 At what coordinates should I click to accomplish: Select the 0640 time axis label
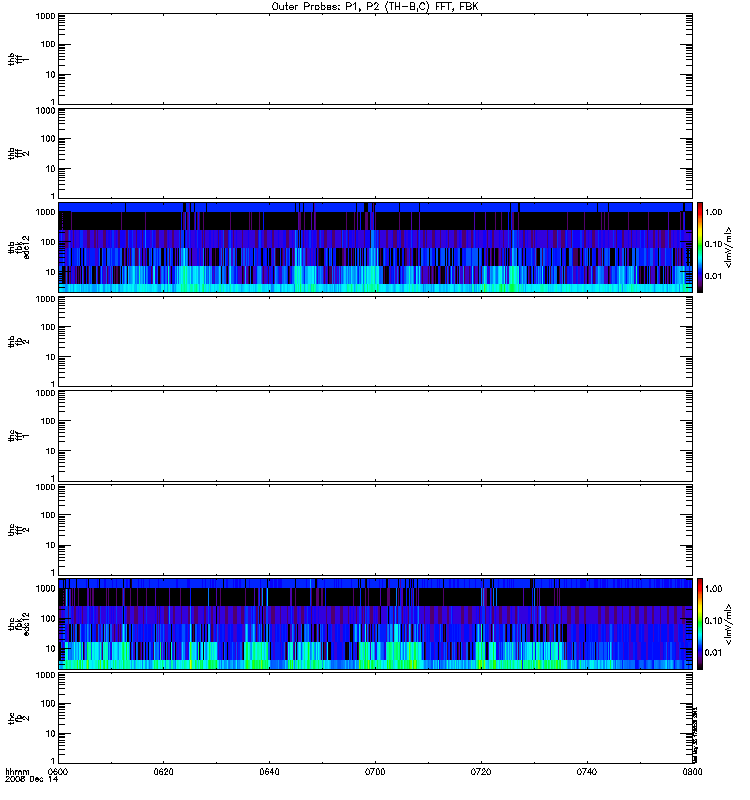pos(269,771)
